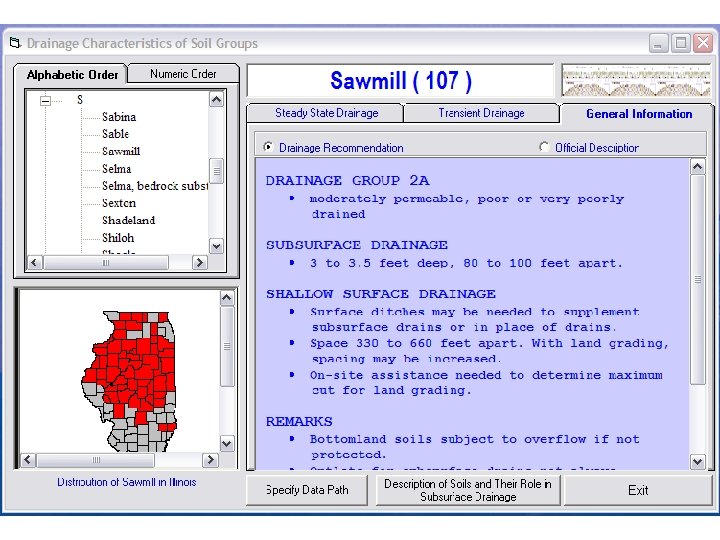Select Selma in the soil list
This screenshot has height=540, width=720.
click(x=116, y=169)
